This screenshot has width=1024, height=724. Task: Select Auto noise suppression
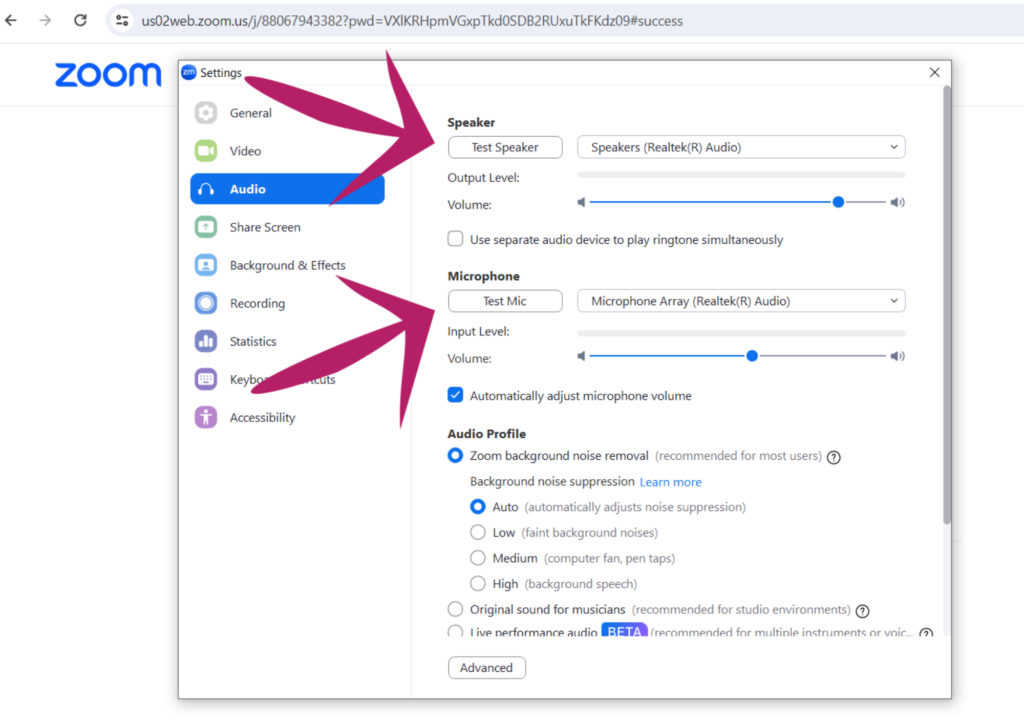pyautogui.click(x=478, y=507)
